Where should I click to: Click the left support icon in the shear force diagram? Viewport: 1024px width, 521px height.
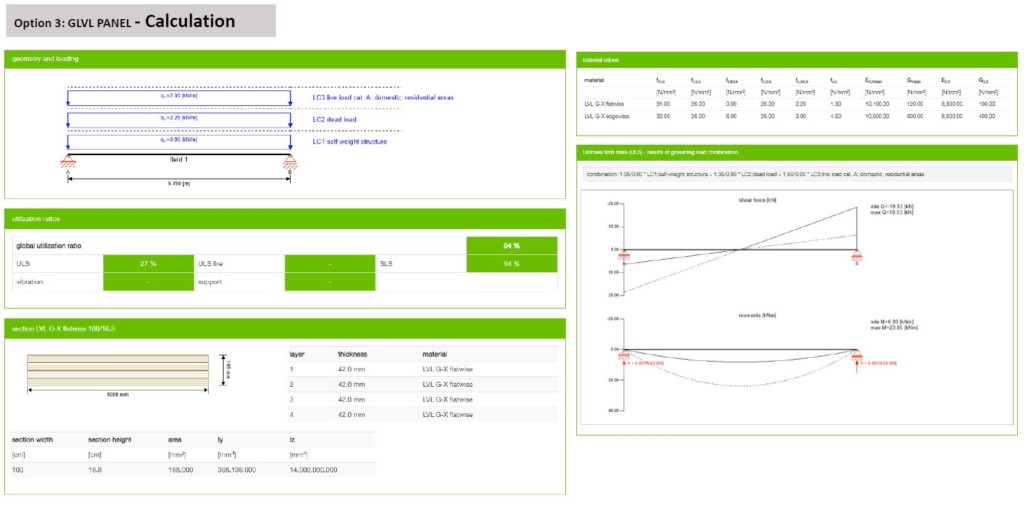pyautogui.click(x=624, y=255)
